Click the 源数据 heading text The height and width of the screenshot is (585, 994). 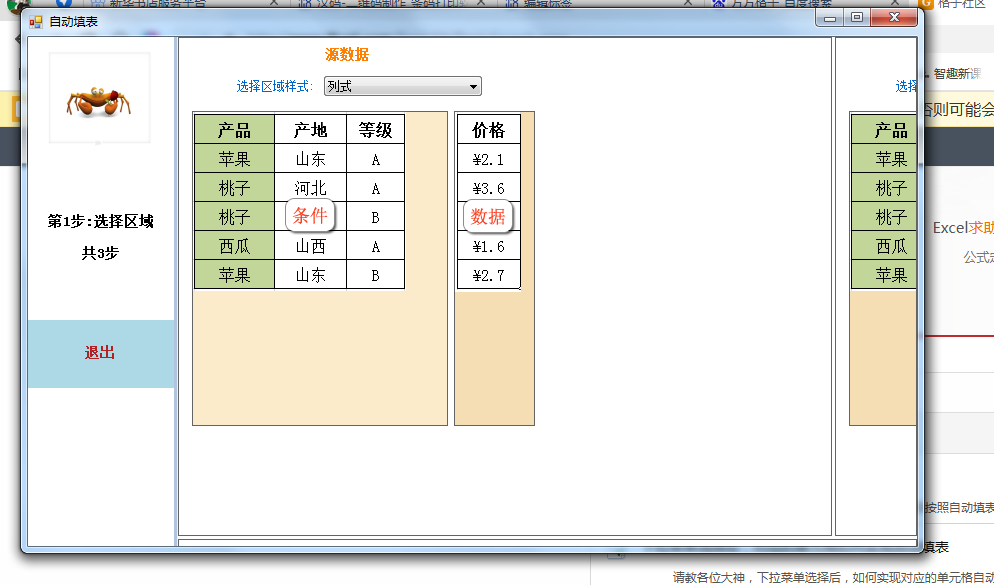pyautogui.click(x=347, y=55)
